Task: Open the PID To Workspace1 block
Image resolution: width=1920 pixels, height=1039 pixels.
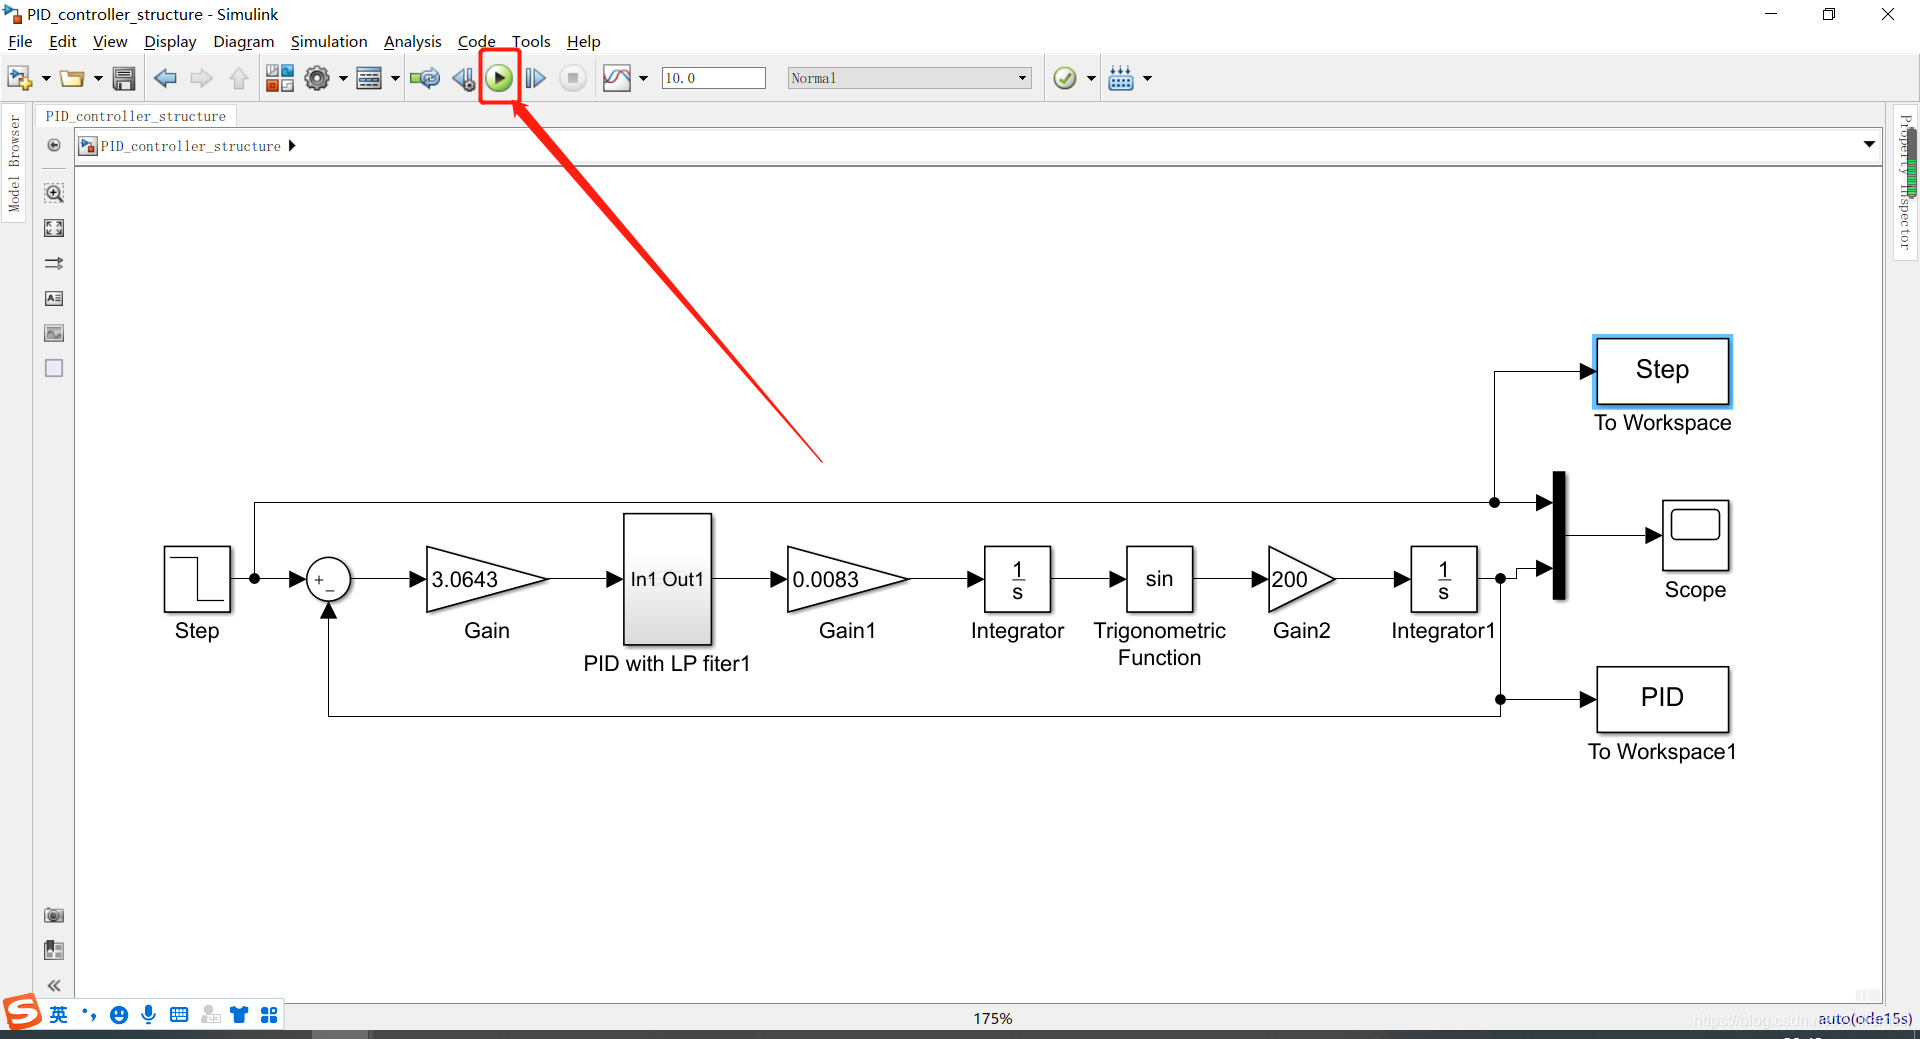Action: [1662, 698]
